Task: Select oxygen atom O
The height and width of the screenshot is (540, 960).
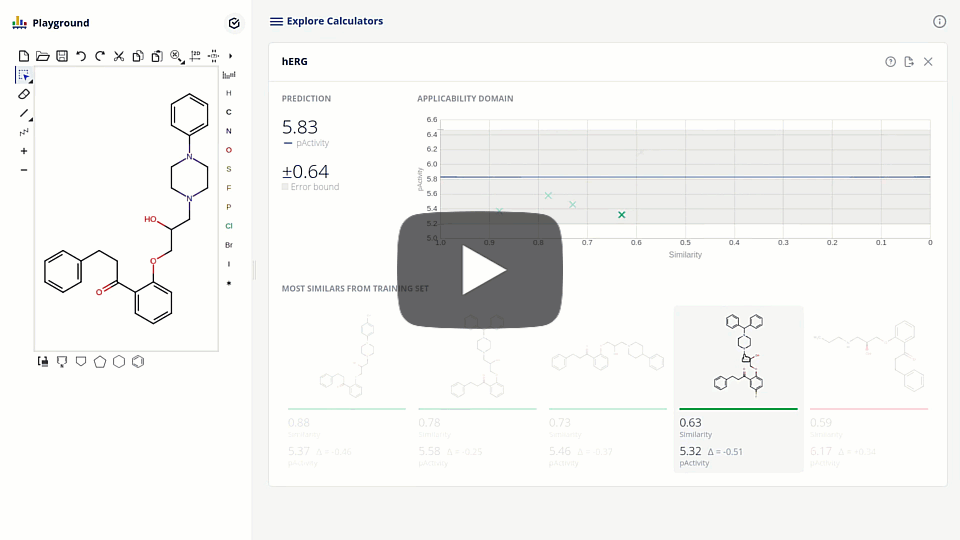Action: [x=229, y=150]
